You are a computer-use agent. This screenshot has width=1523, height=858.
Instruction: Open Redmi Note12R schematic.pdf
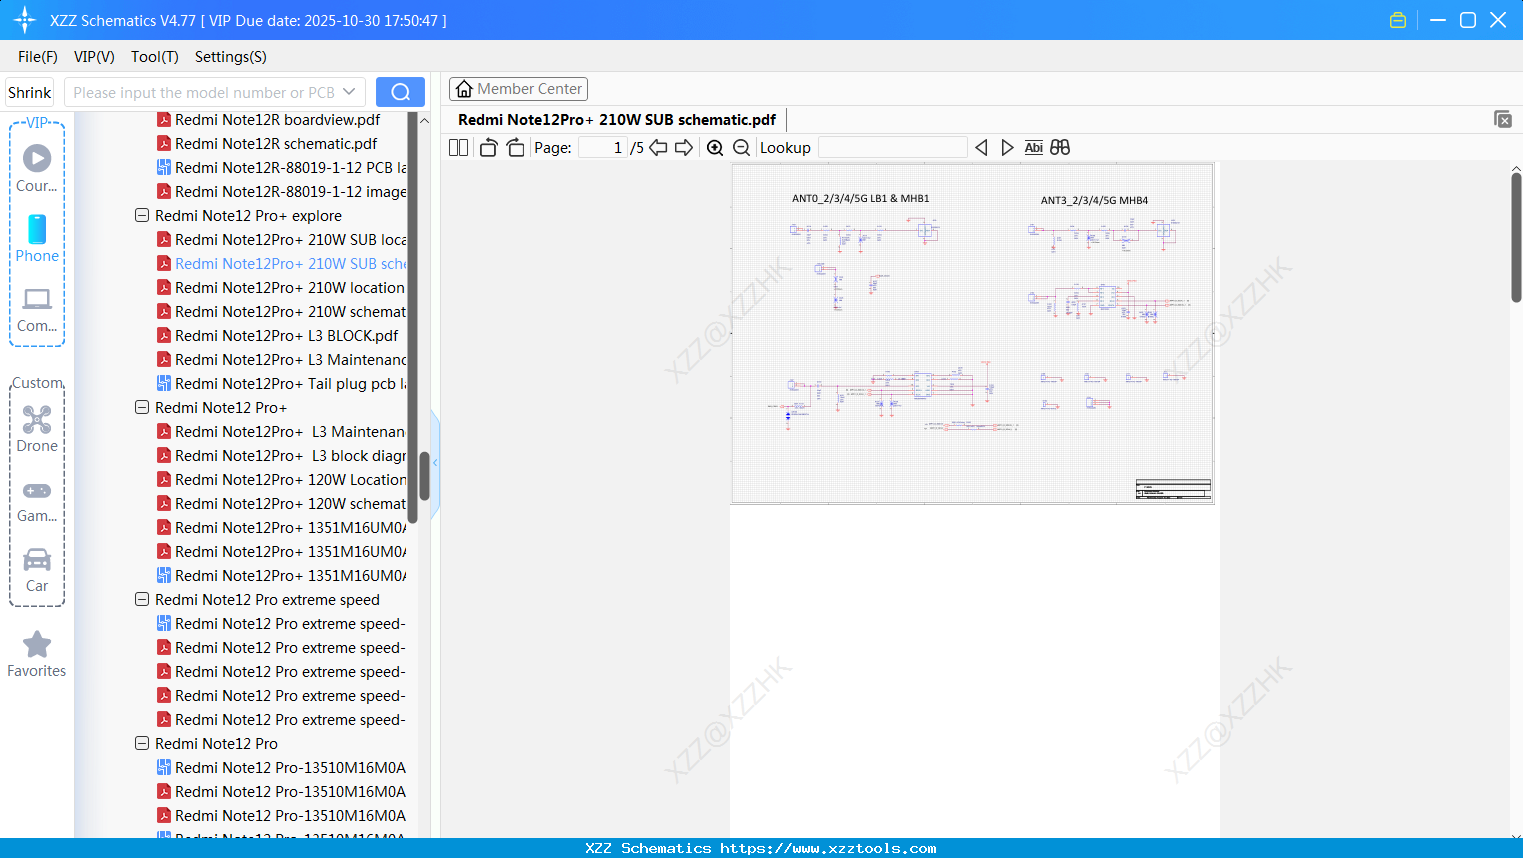tap(276, 144)
